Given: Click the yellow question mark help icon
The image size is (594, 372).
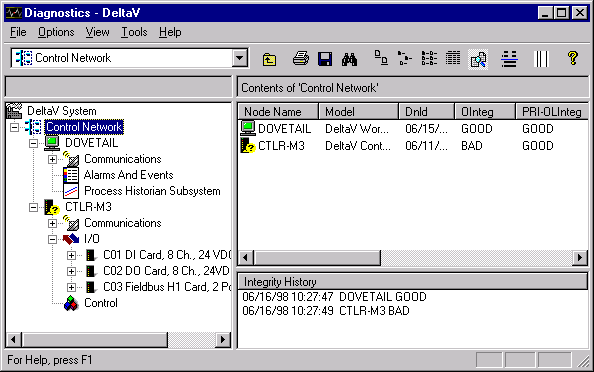Looking at the screenshot, I should 573,58.
